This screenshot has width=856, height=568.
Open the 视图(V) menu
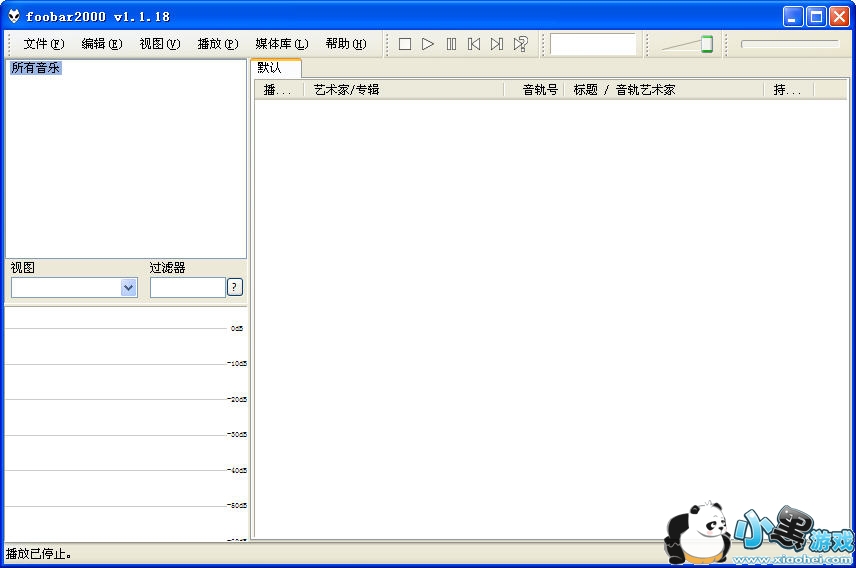(x=159, y=44)
